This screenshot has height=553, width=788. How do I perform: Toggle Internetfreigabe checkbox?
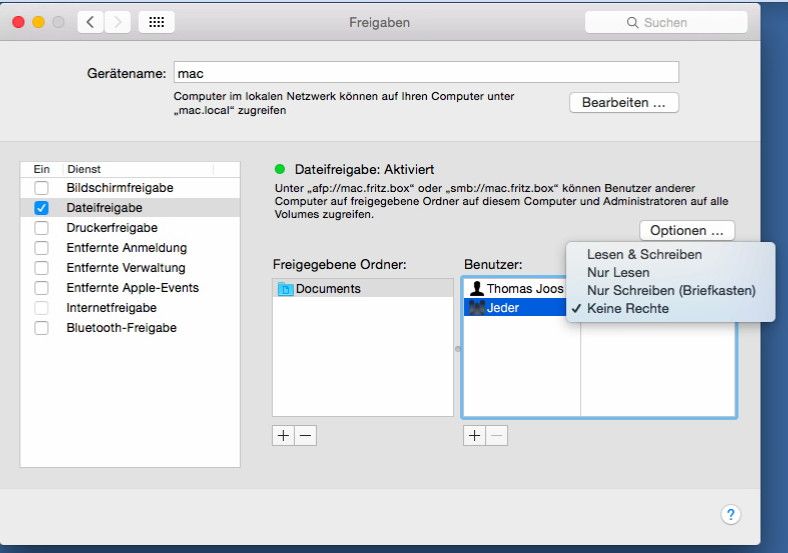point(41,308)
